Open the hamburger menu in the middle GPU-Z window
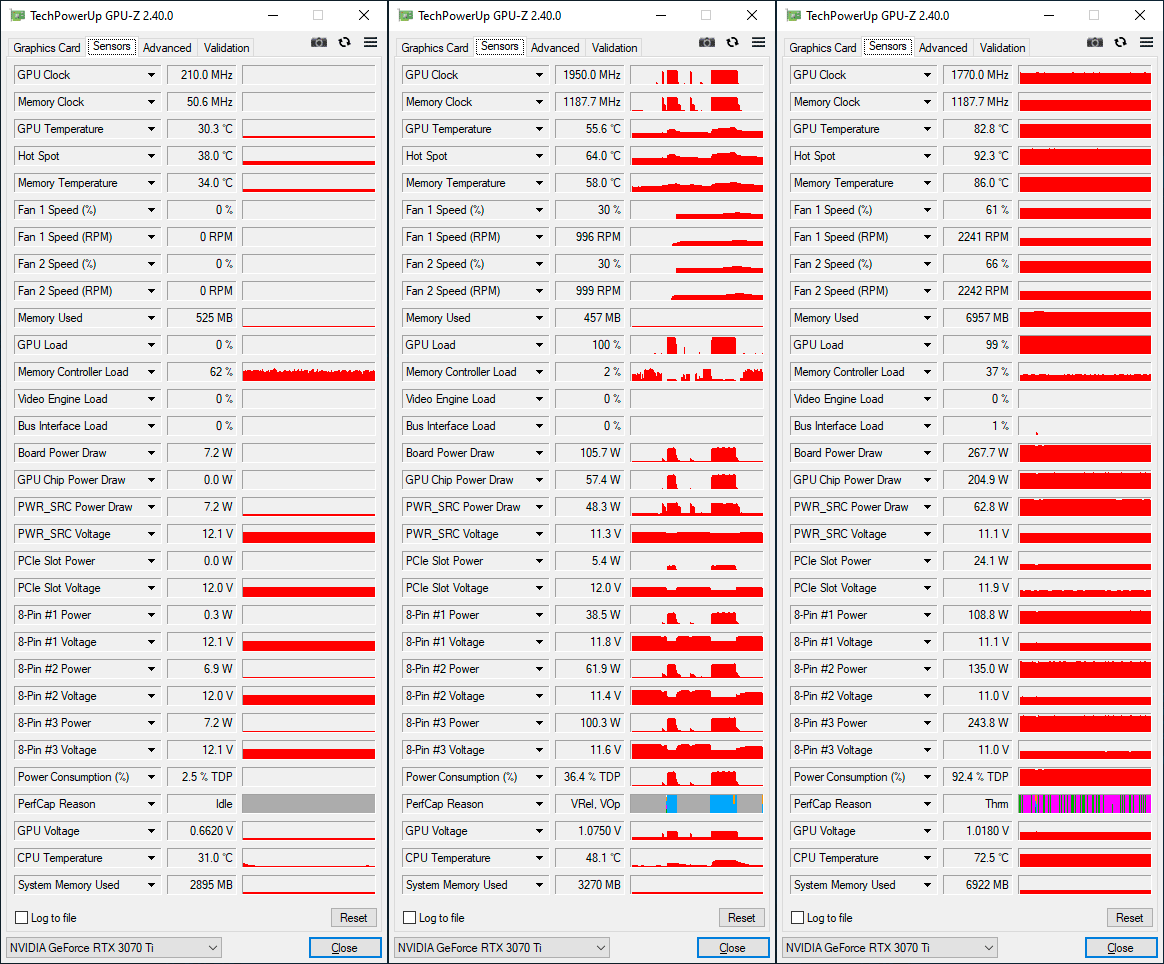This screenshot has height=964, width=1164. click(758, 42)
